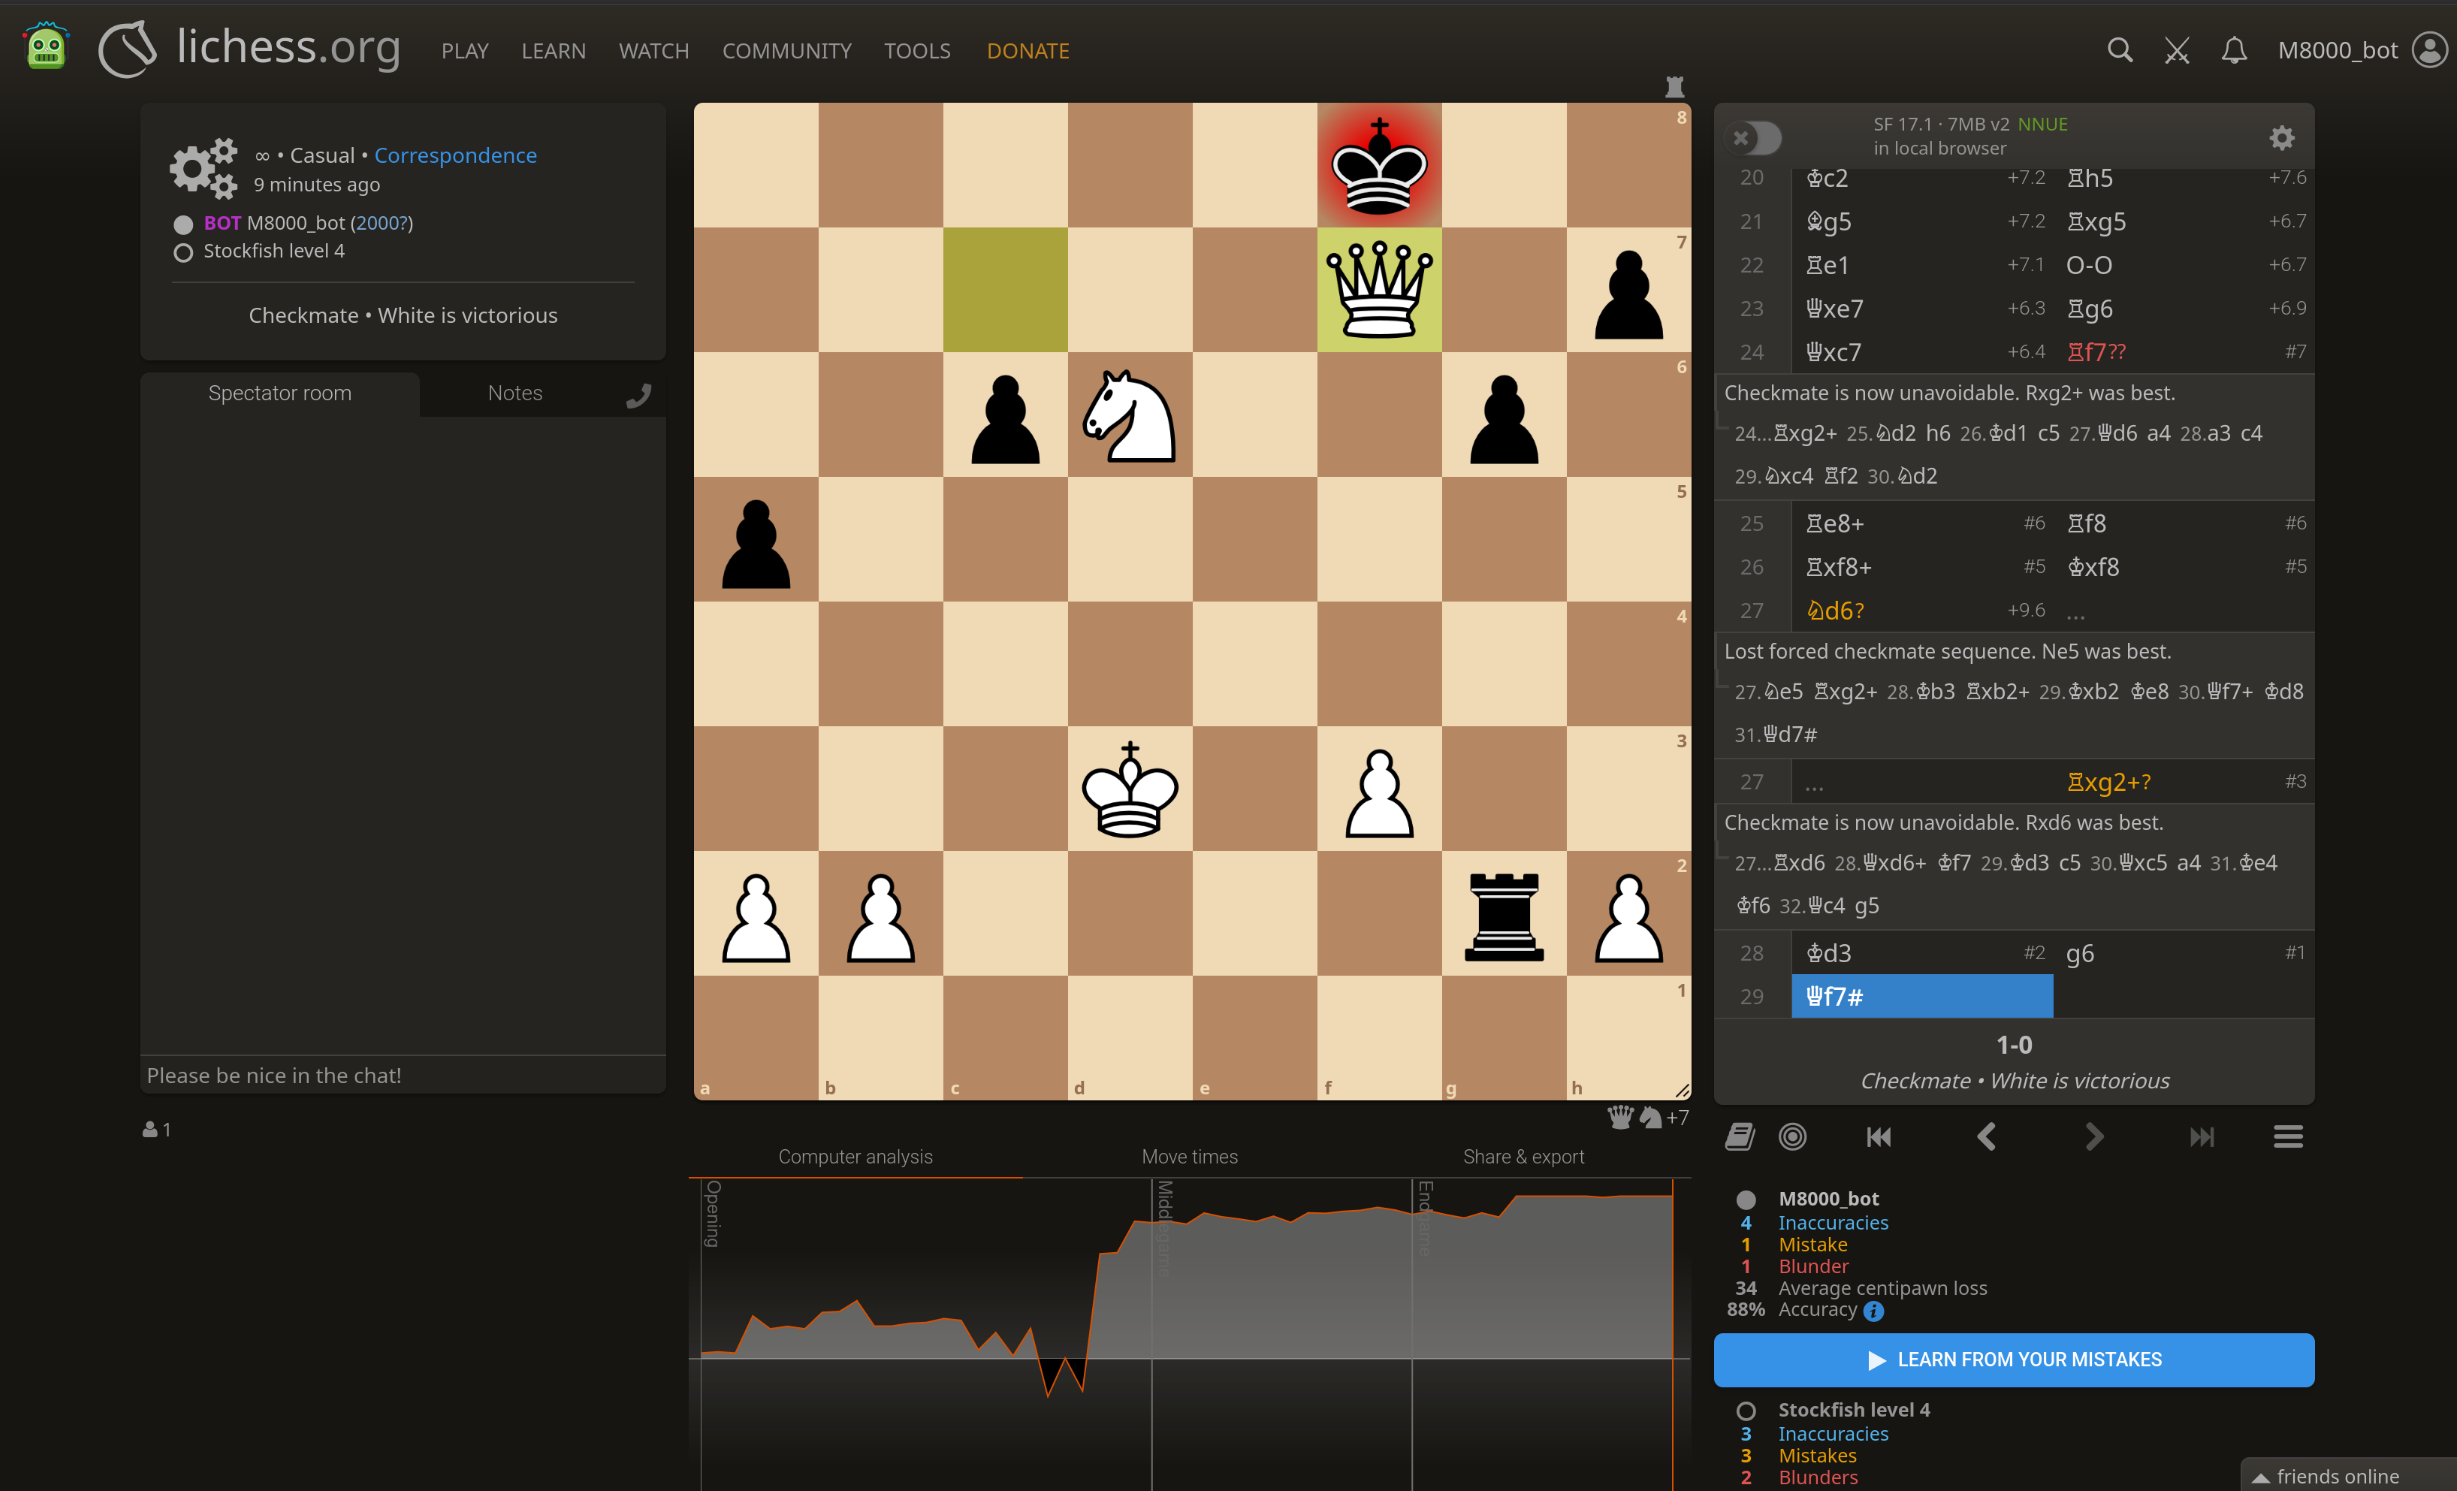Click the voice chat phone icon
The height and width of the screenshot is (1491, 2457).
tap(638, 396)
